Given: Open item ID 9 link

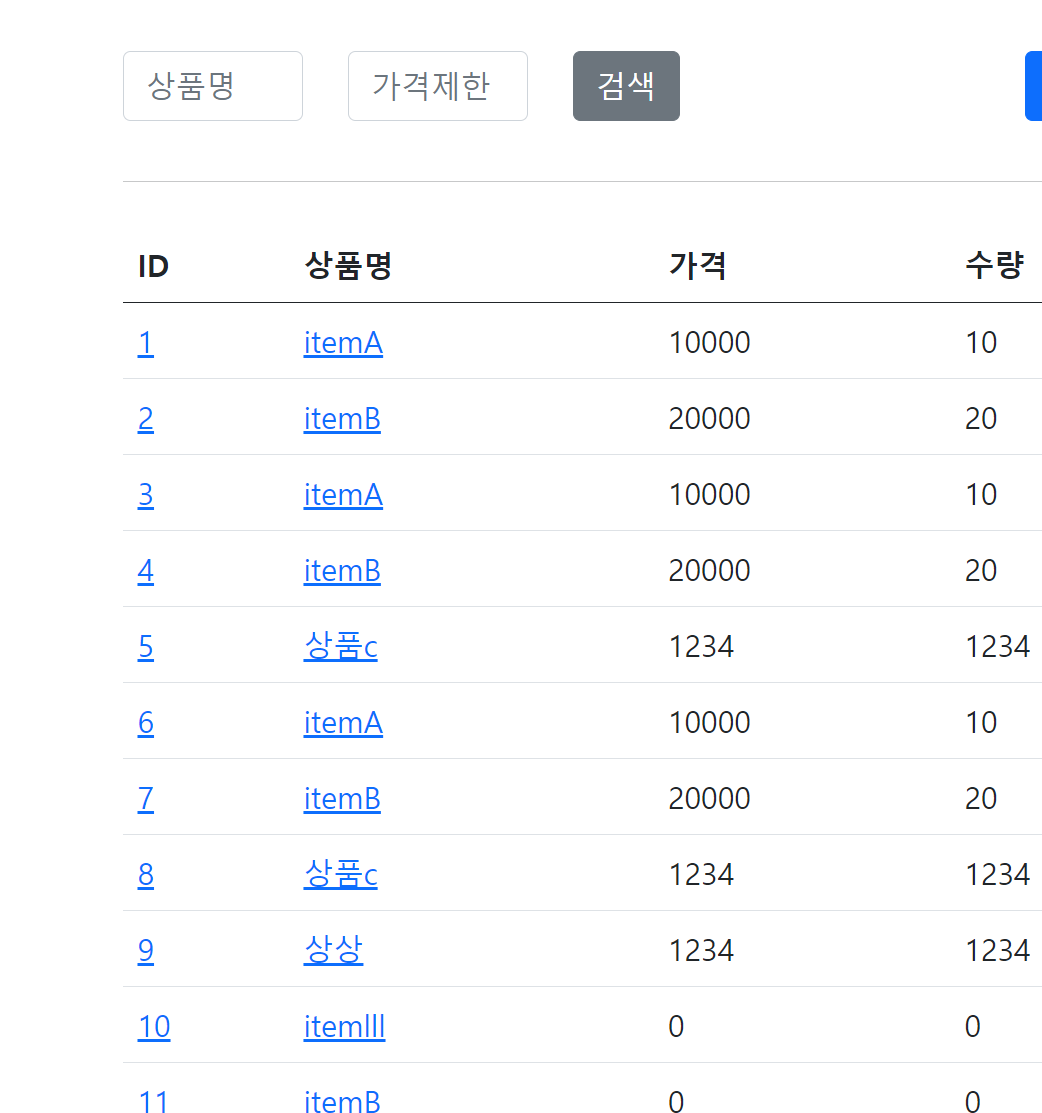Looking at the screenshot, I should pyautogui.click(x=146, y=950).
